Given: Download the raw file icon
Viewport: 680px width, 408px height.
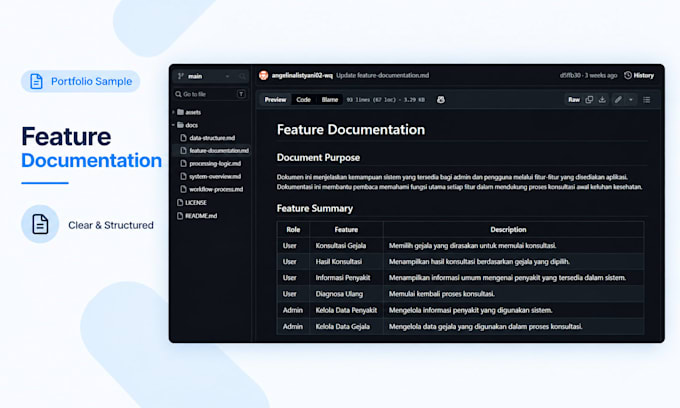Looking at the screenshot, I should pos(602,100).
